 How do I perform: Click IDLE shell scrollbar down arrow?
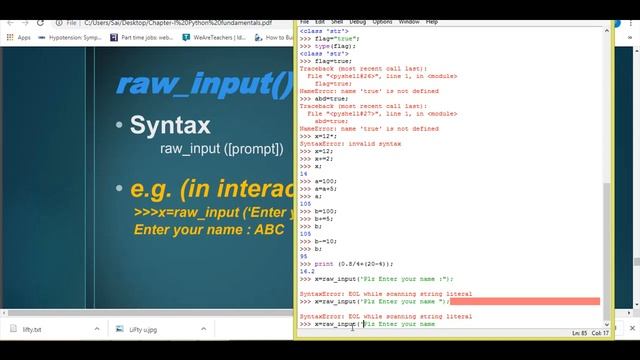coord(607,324)
